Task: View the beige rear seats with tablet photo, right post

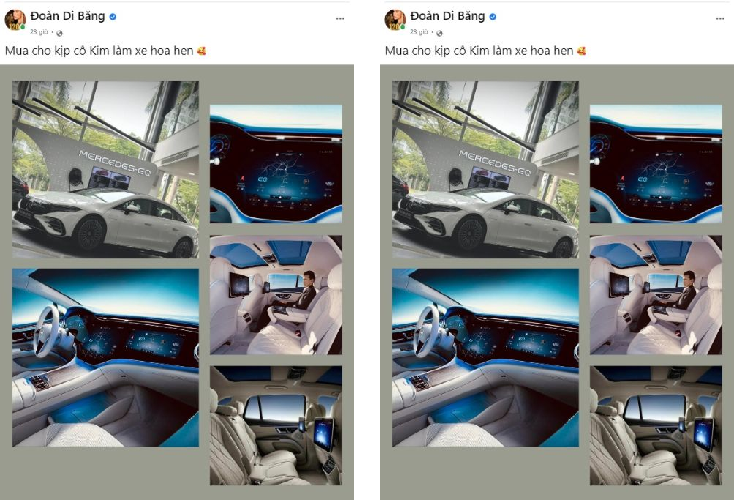Action: tap(656, 425)
